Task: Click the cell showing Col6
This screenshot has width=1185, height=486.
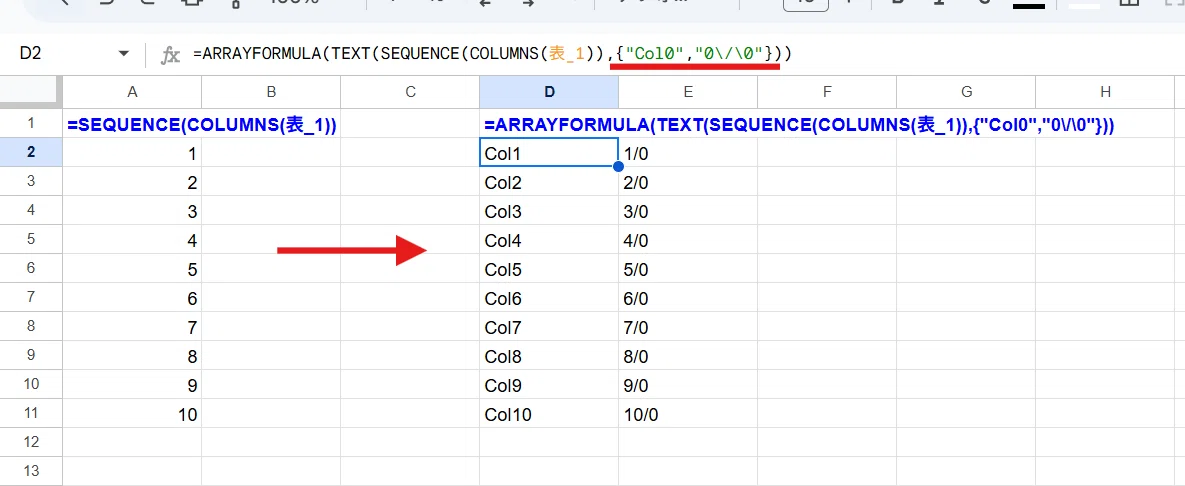Action: (549, 297)
